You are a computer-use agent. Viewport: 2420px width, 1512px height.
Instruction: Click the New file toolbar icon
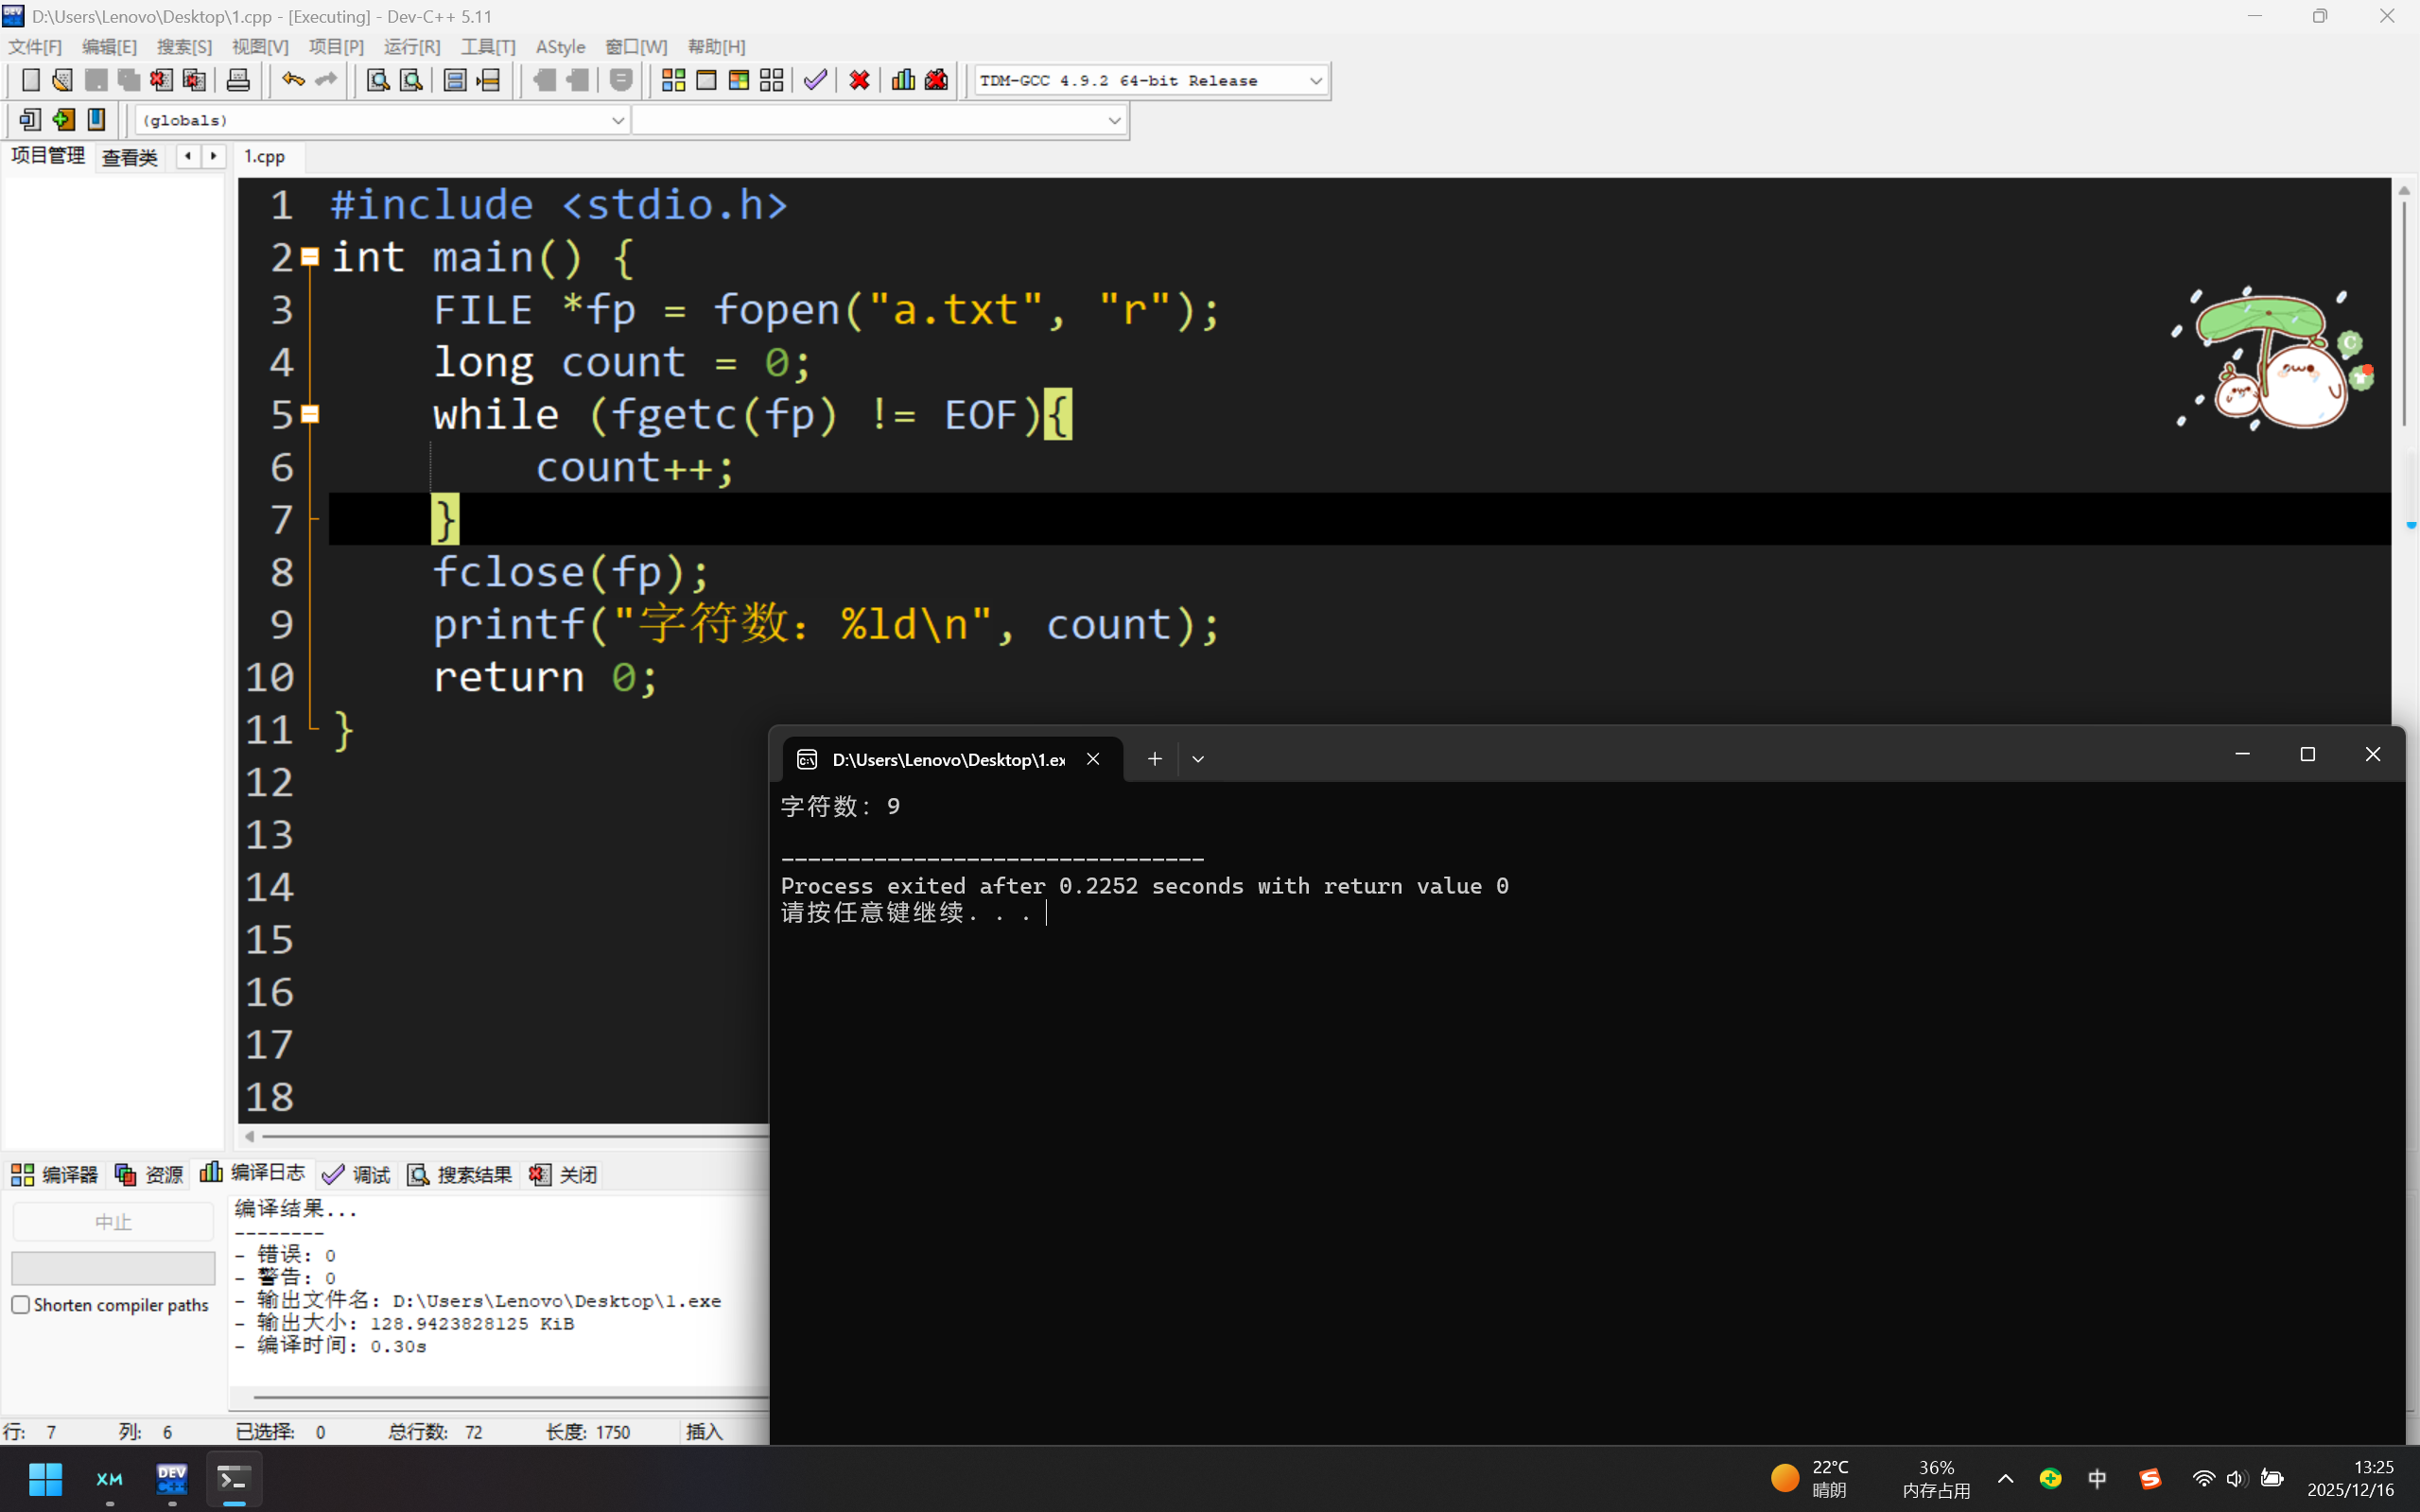[30, 80]
